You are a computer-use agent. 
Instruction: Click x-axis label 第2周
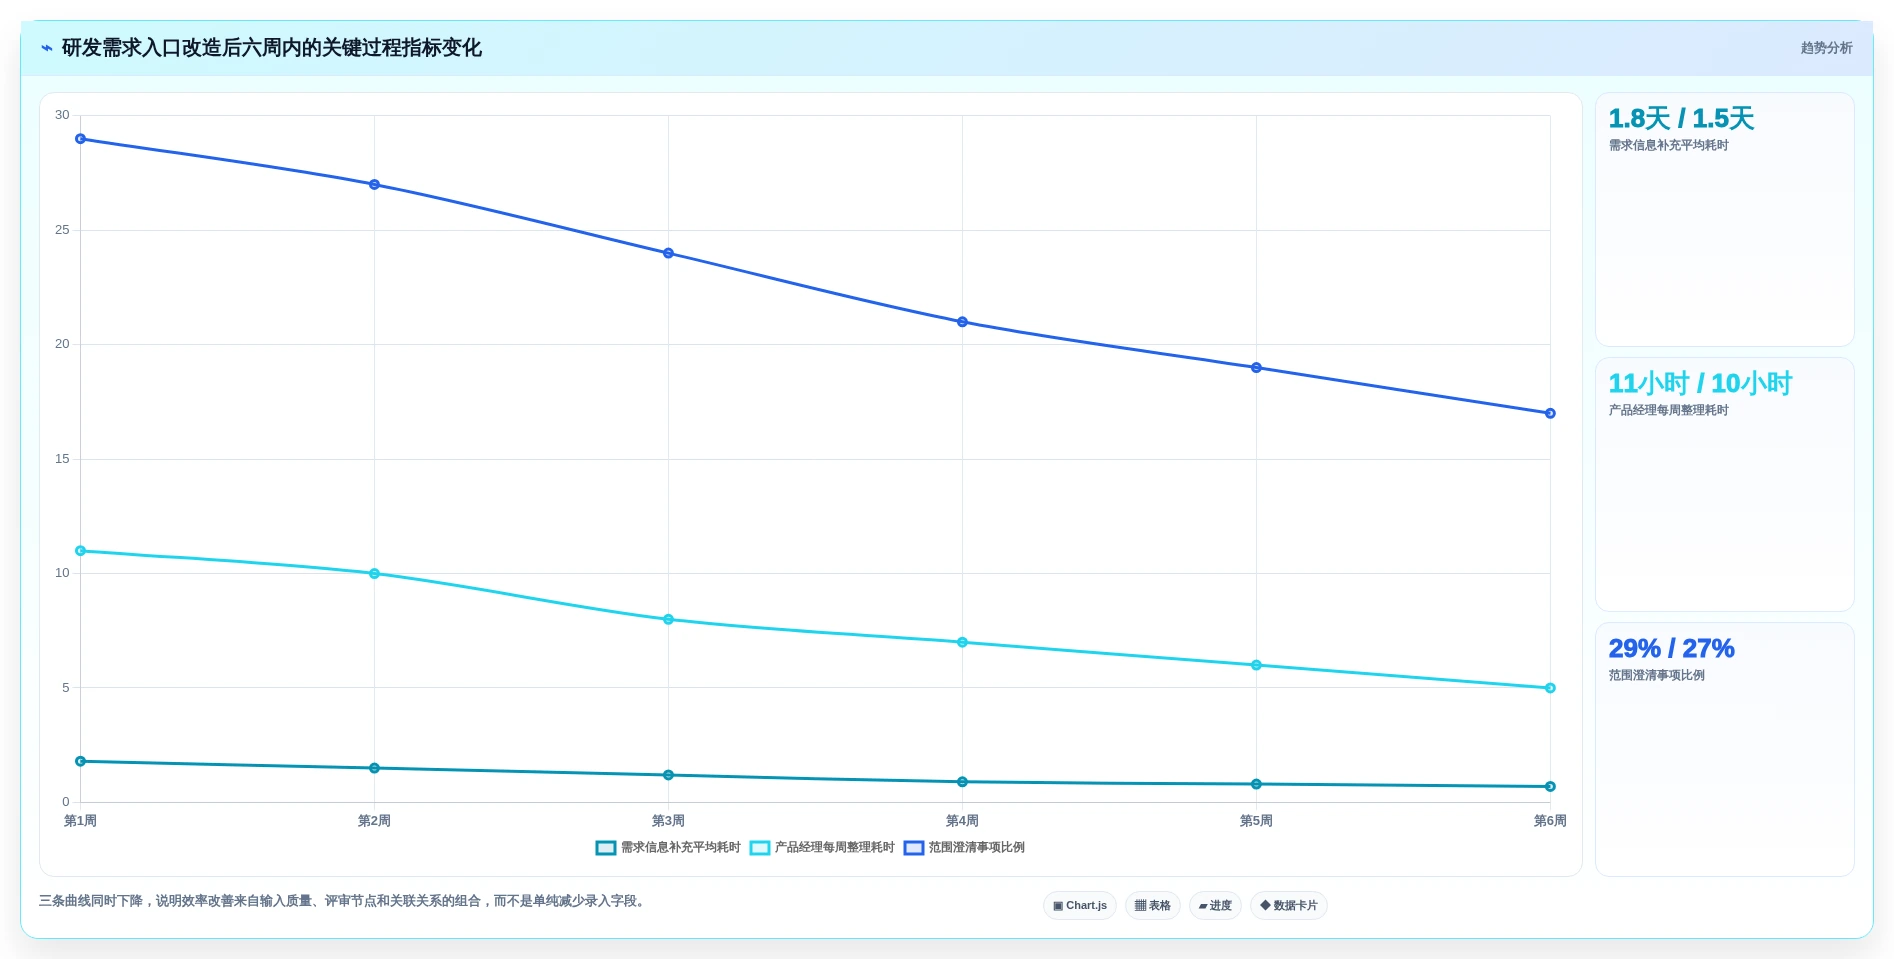point(375,821)
